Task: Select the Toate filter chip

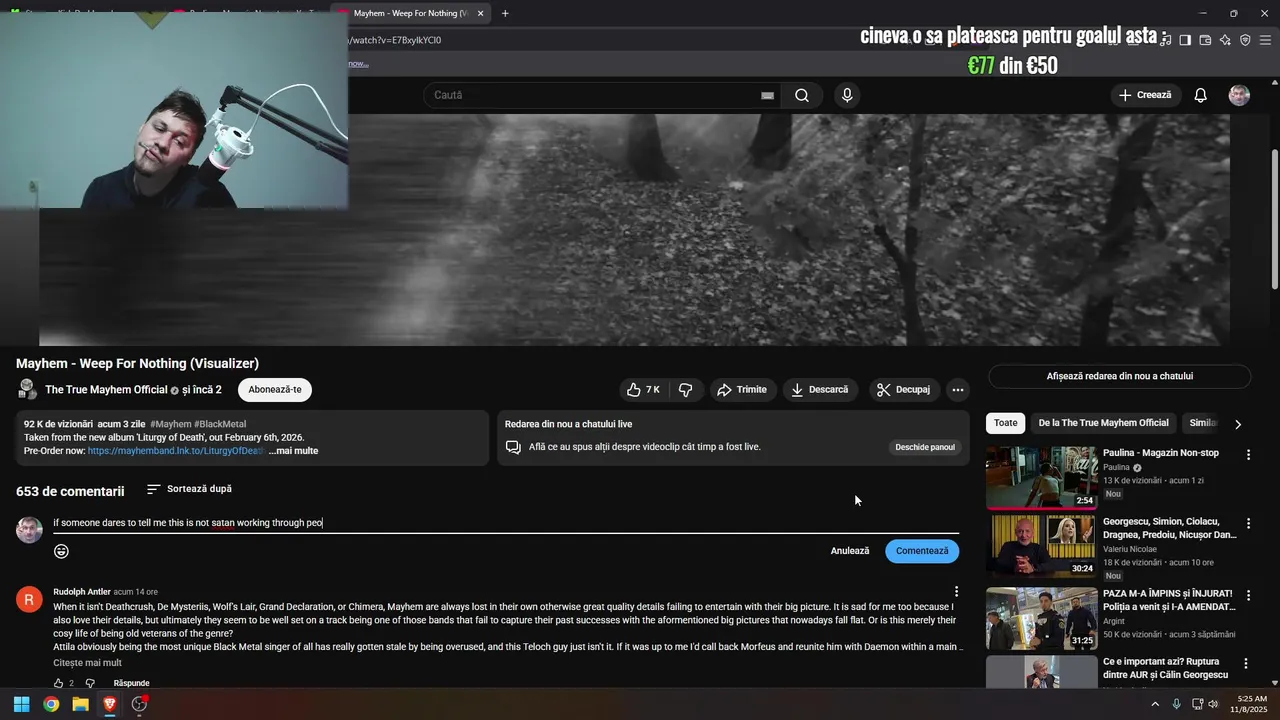Action: pos(1006,423)
